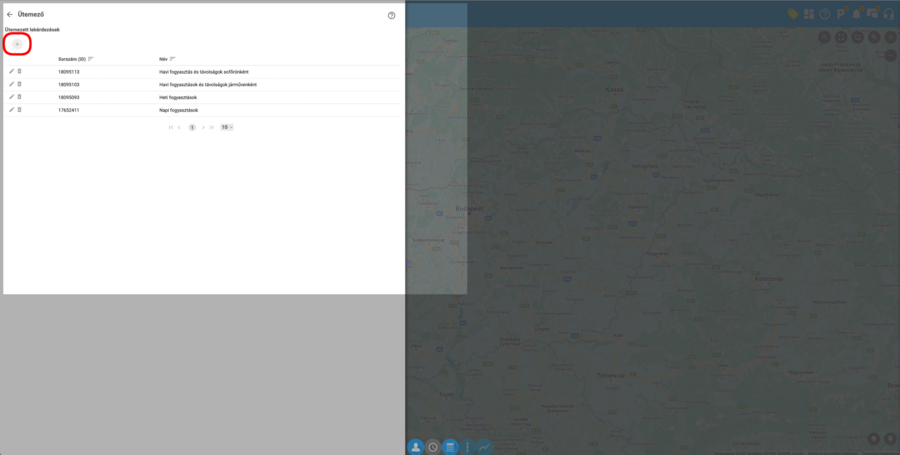Open the help question mark in panel
The height and width of the screenshot is (455, 900).
pos(391,15)
